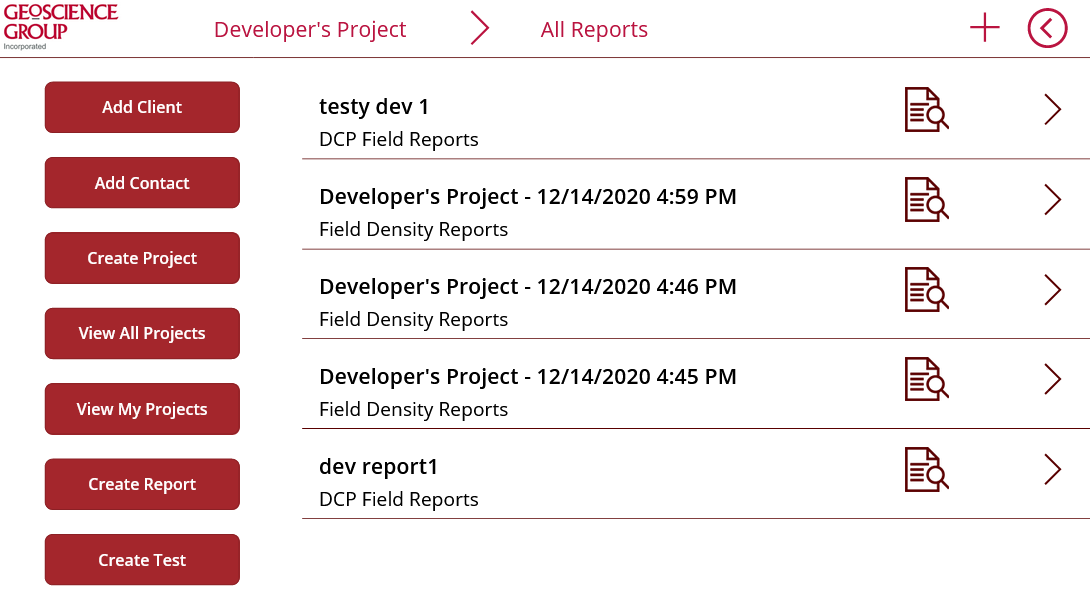Click DCP Field Reports under dev report1

[398, 500]
